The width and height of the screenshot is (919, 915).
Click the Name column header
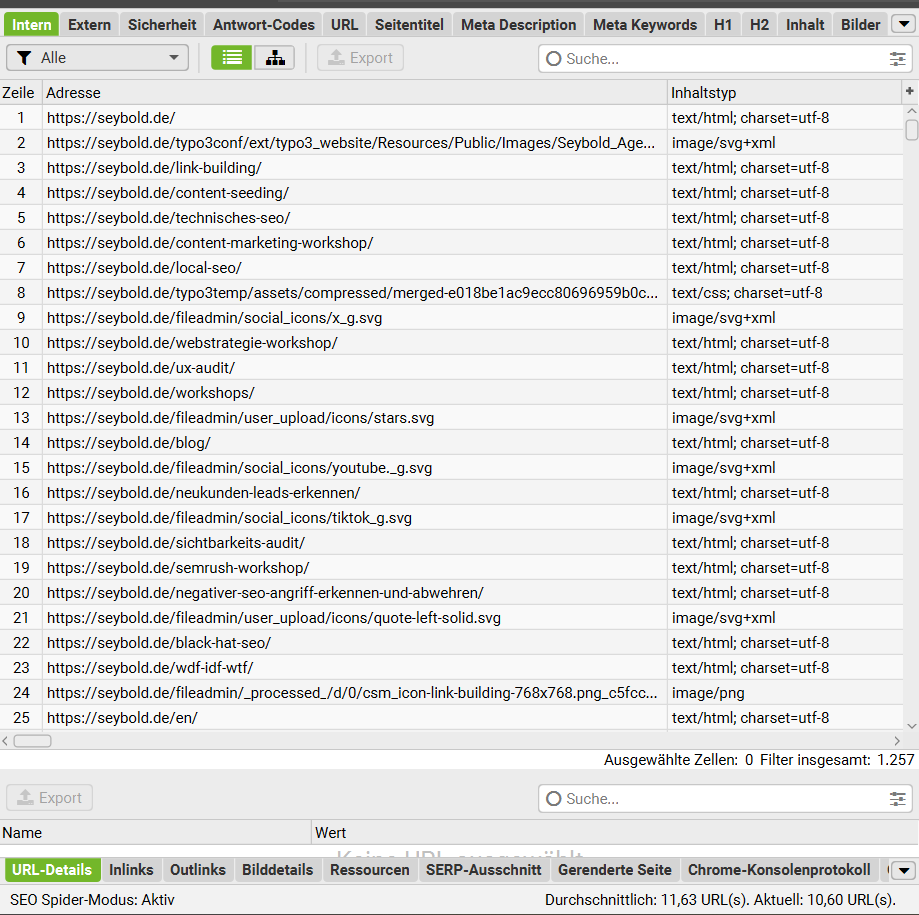tap(155, 832)
